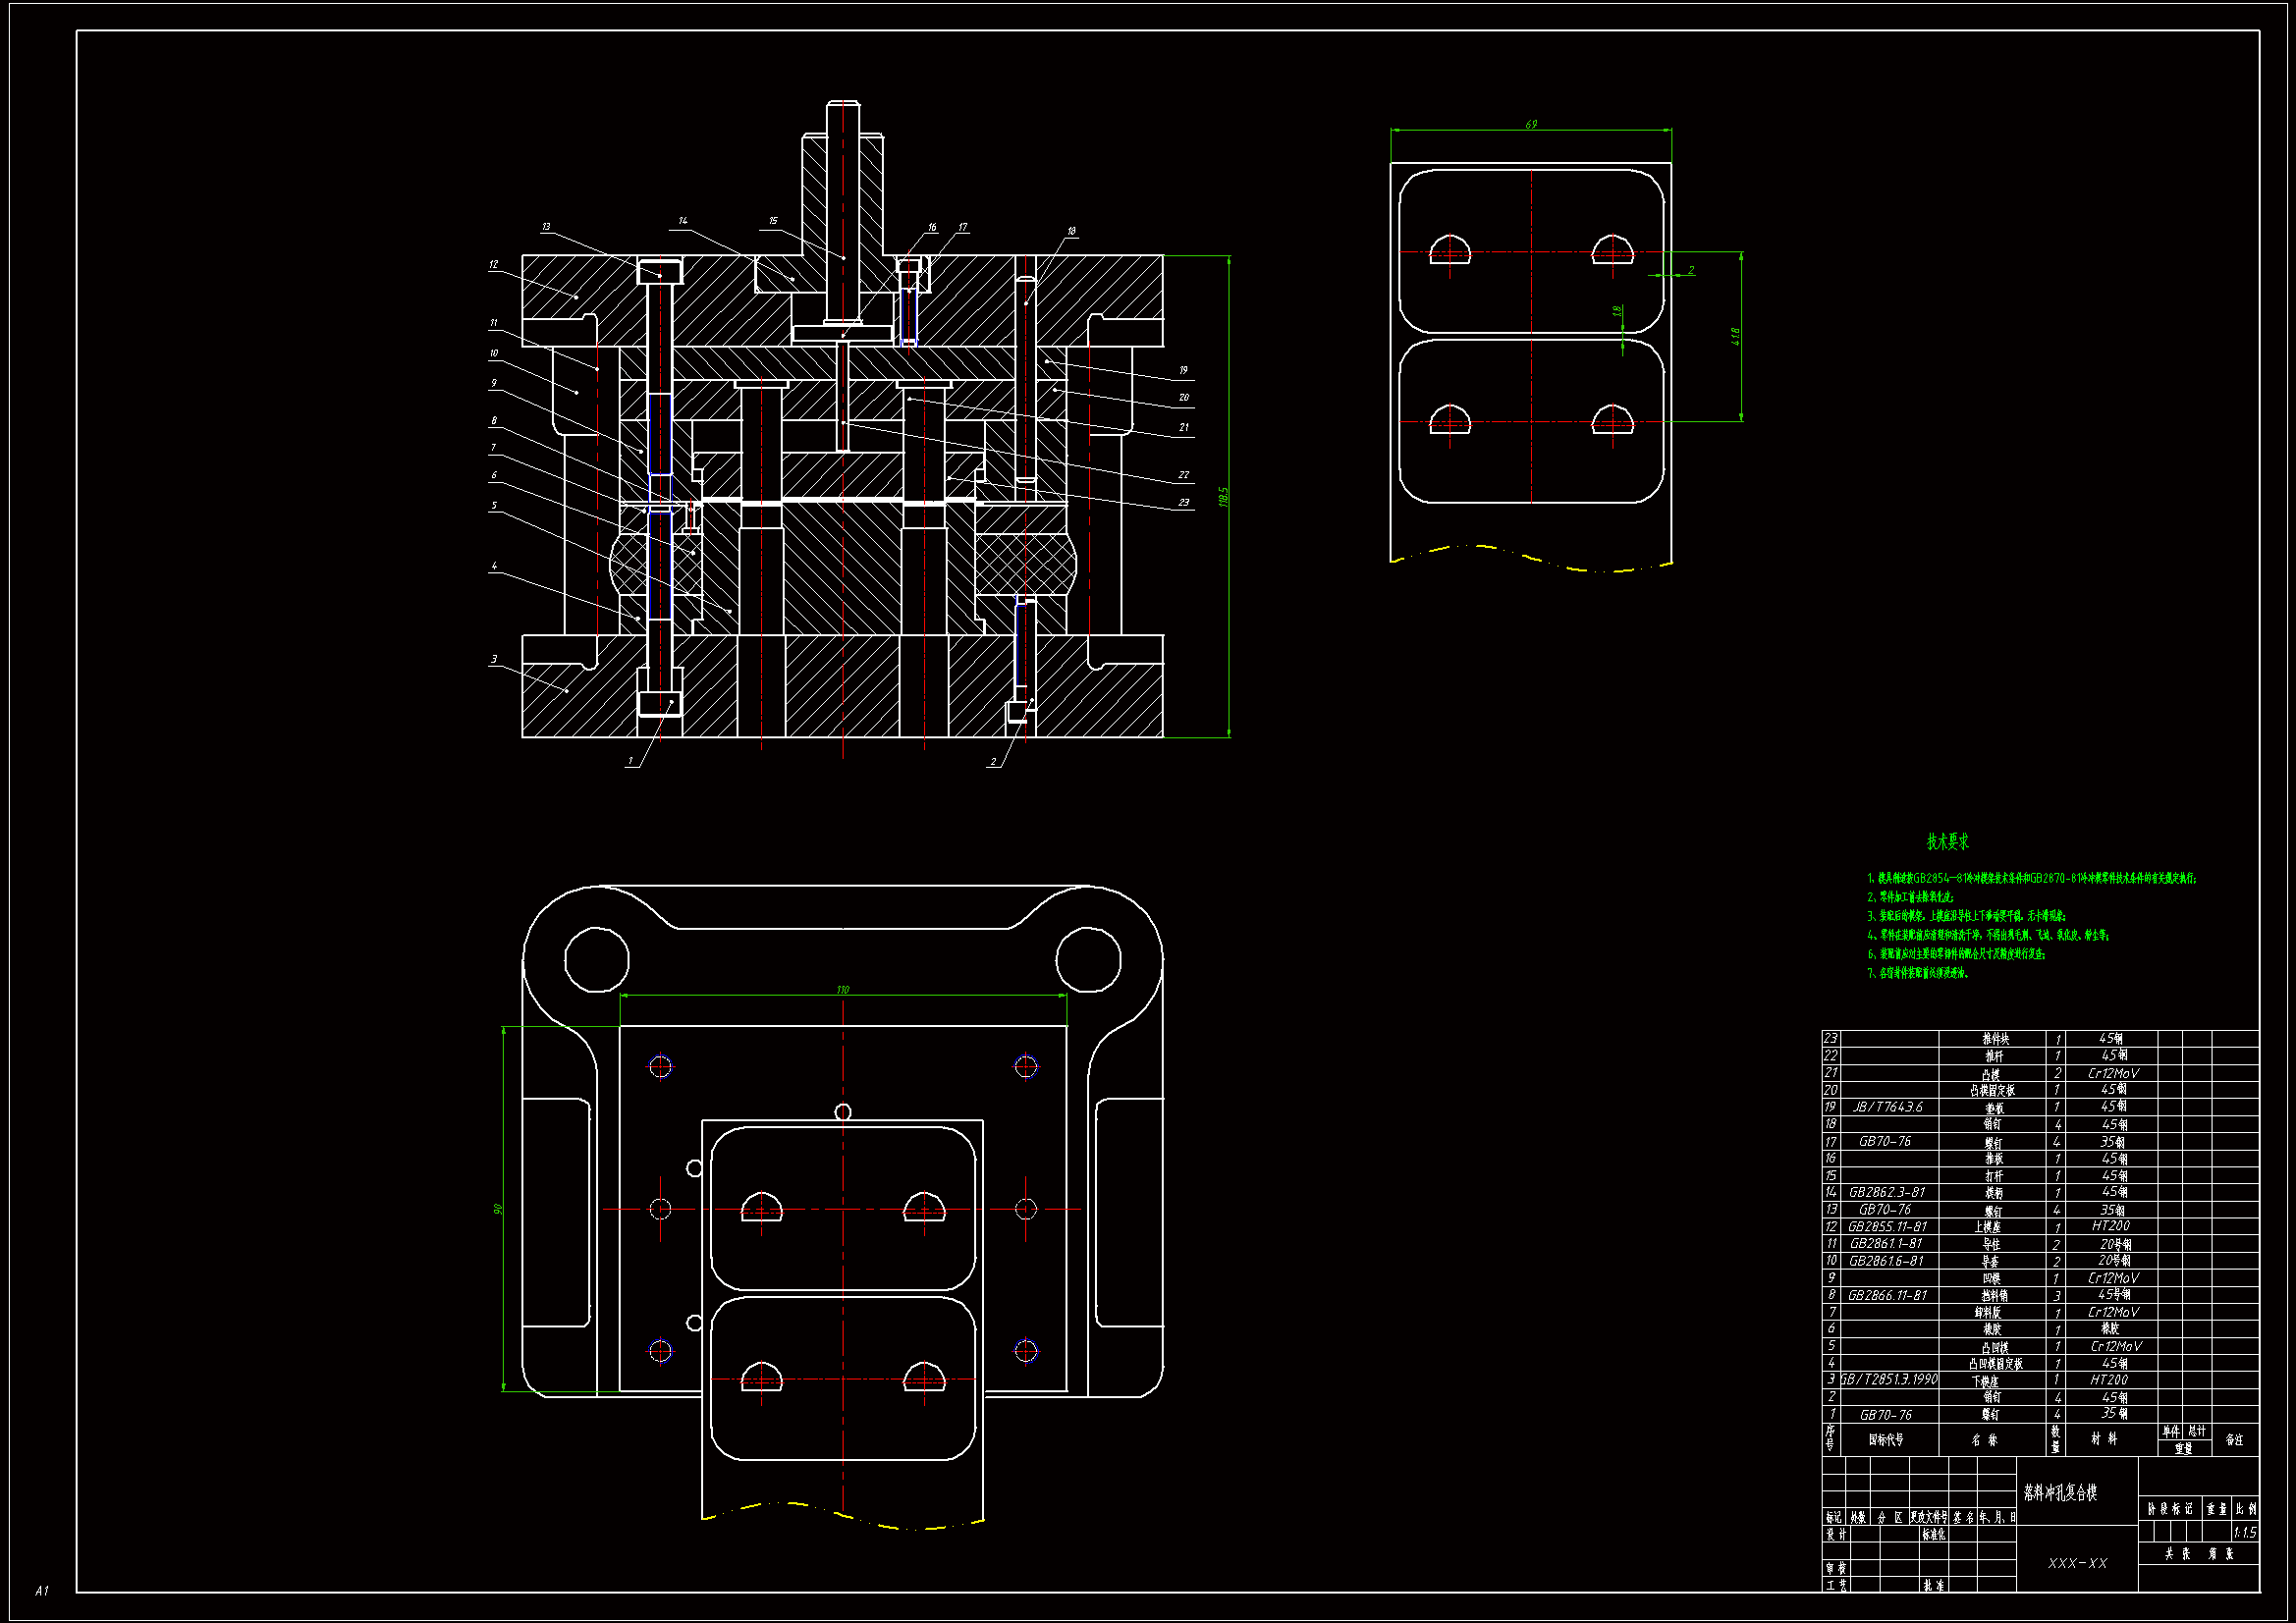
Task: Select the 110 dimension in plan view
Action: [x=842, y=990]
